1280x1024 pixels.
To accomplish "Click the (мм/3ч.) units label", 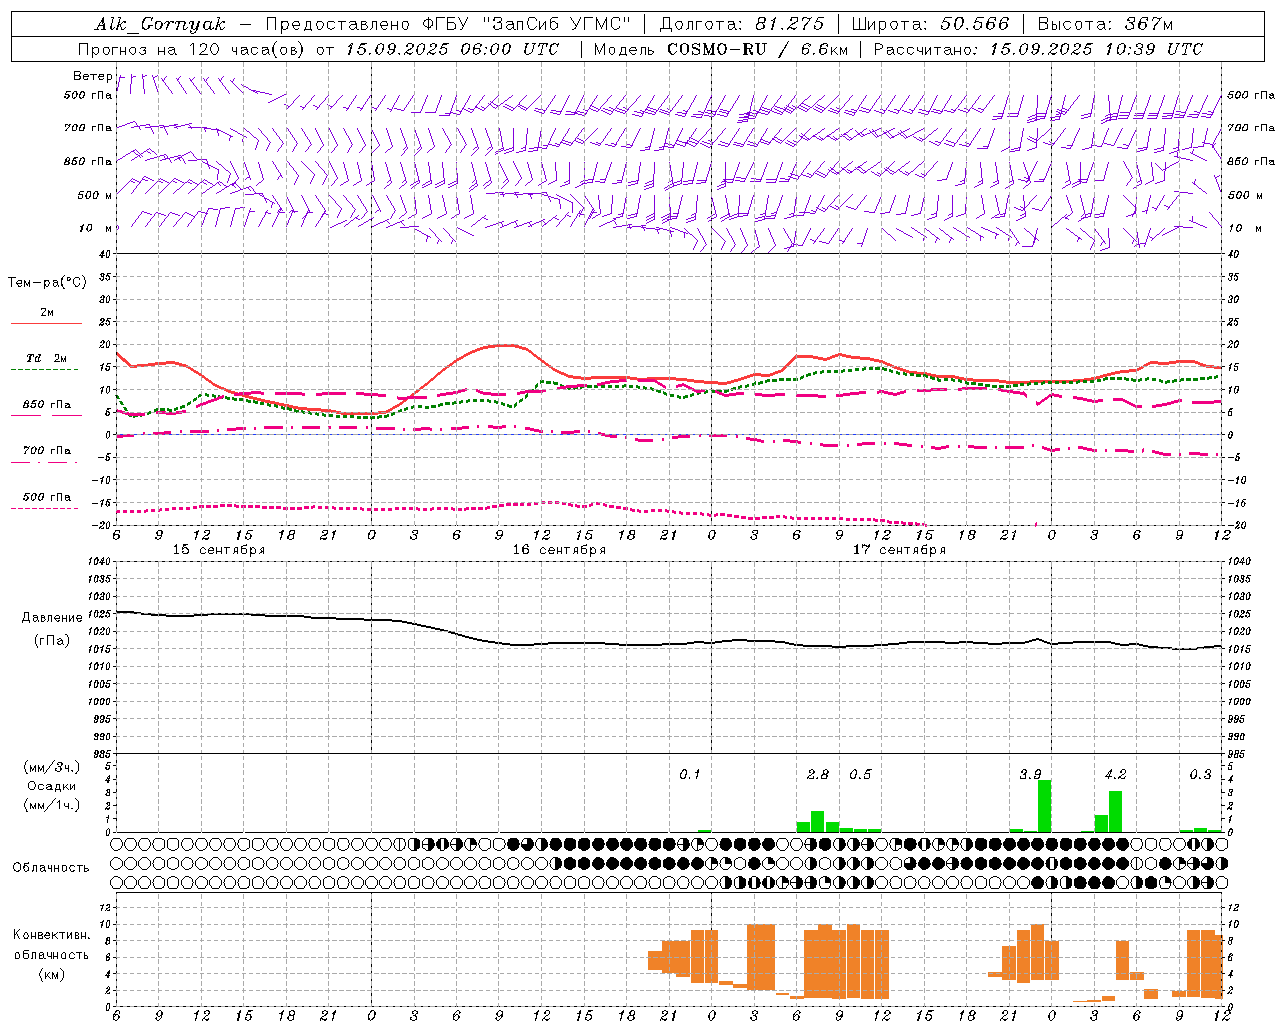I will point(51,767).
